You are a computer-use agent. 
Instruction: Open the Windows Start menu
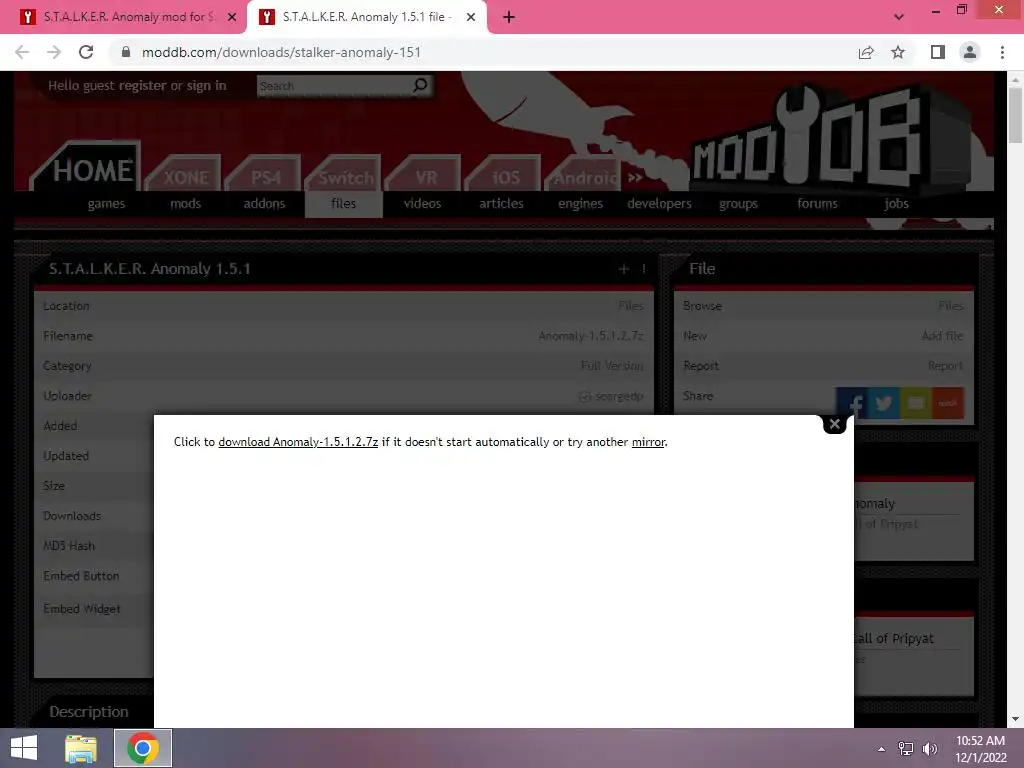point(24,748)
